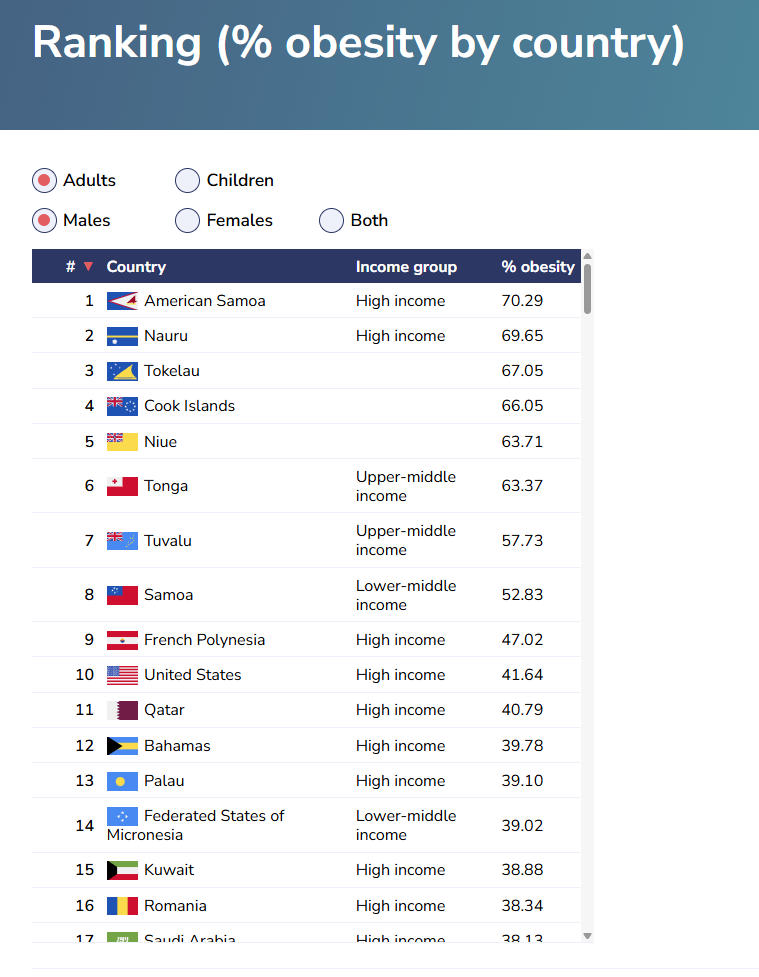The width and height of the screenshot is (759, 977).
Task: Click the red sort arrow beside #
Action: click(x=88, y=267)
